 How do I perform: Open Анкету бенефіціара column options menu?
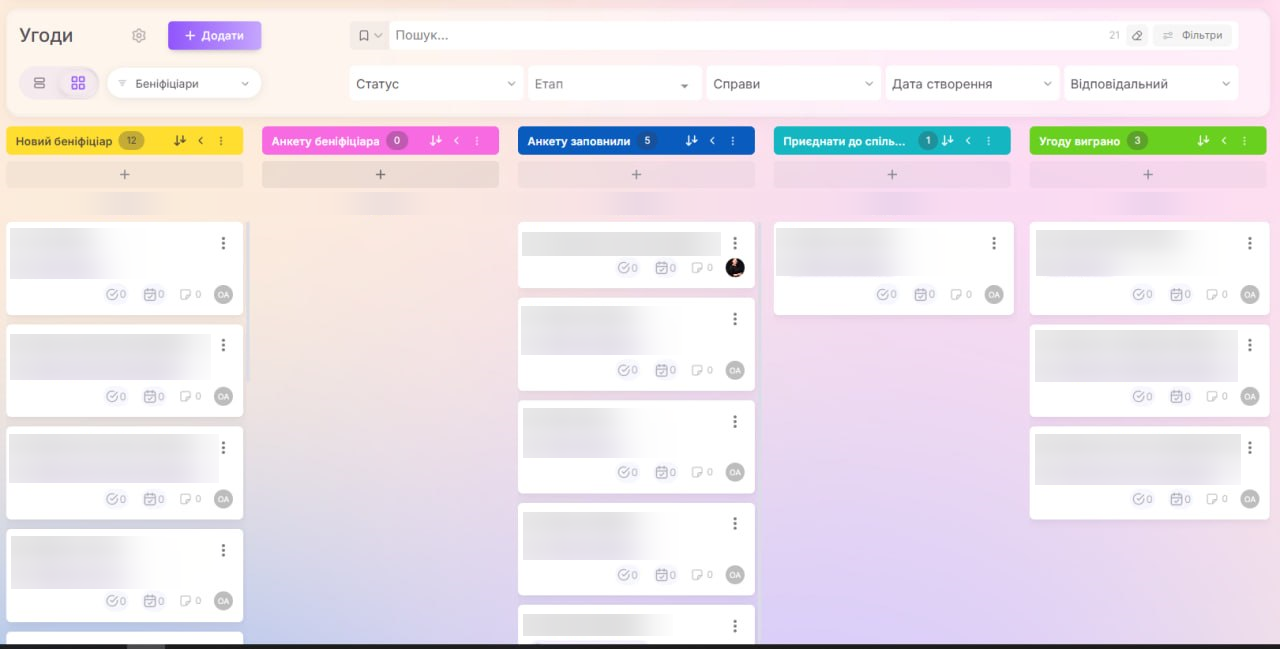click(x=477, y=141)
